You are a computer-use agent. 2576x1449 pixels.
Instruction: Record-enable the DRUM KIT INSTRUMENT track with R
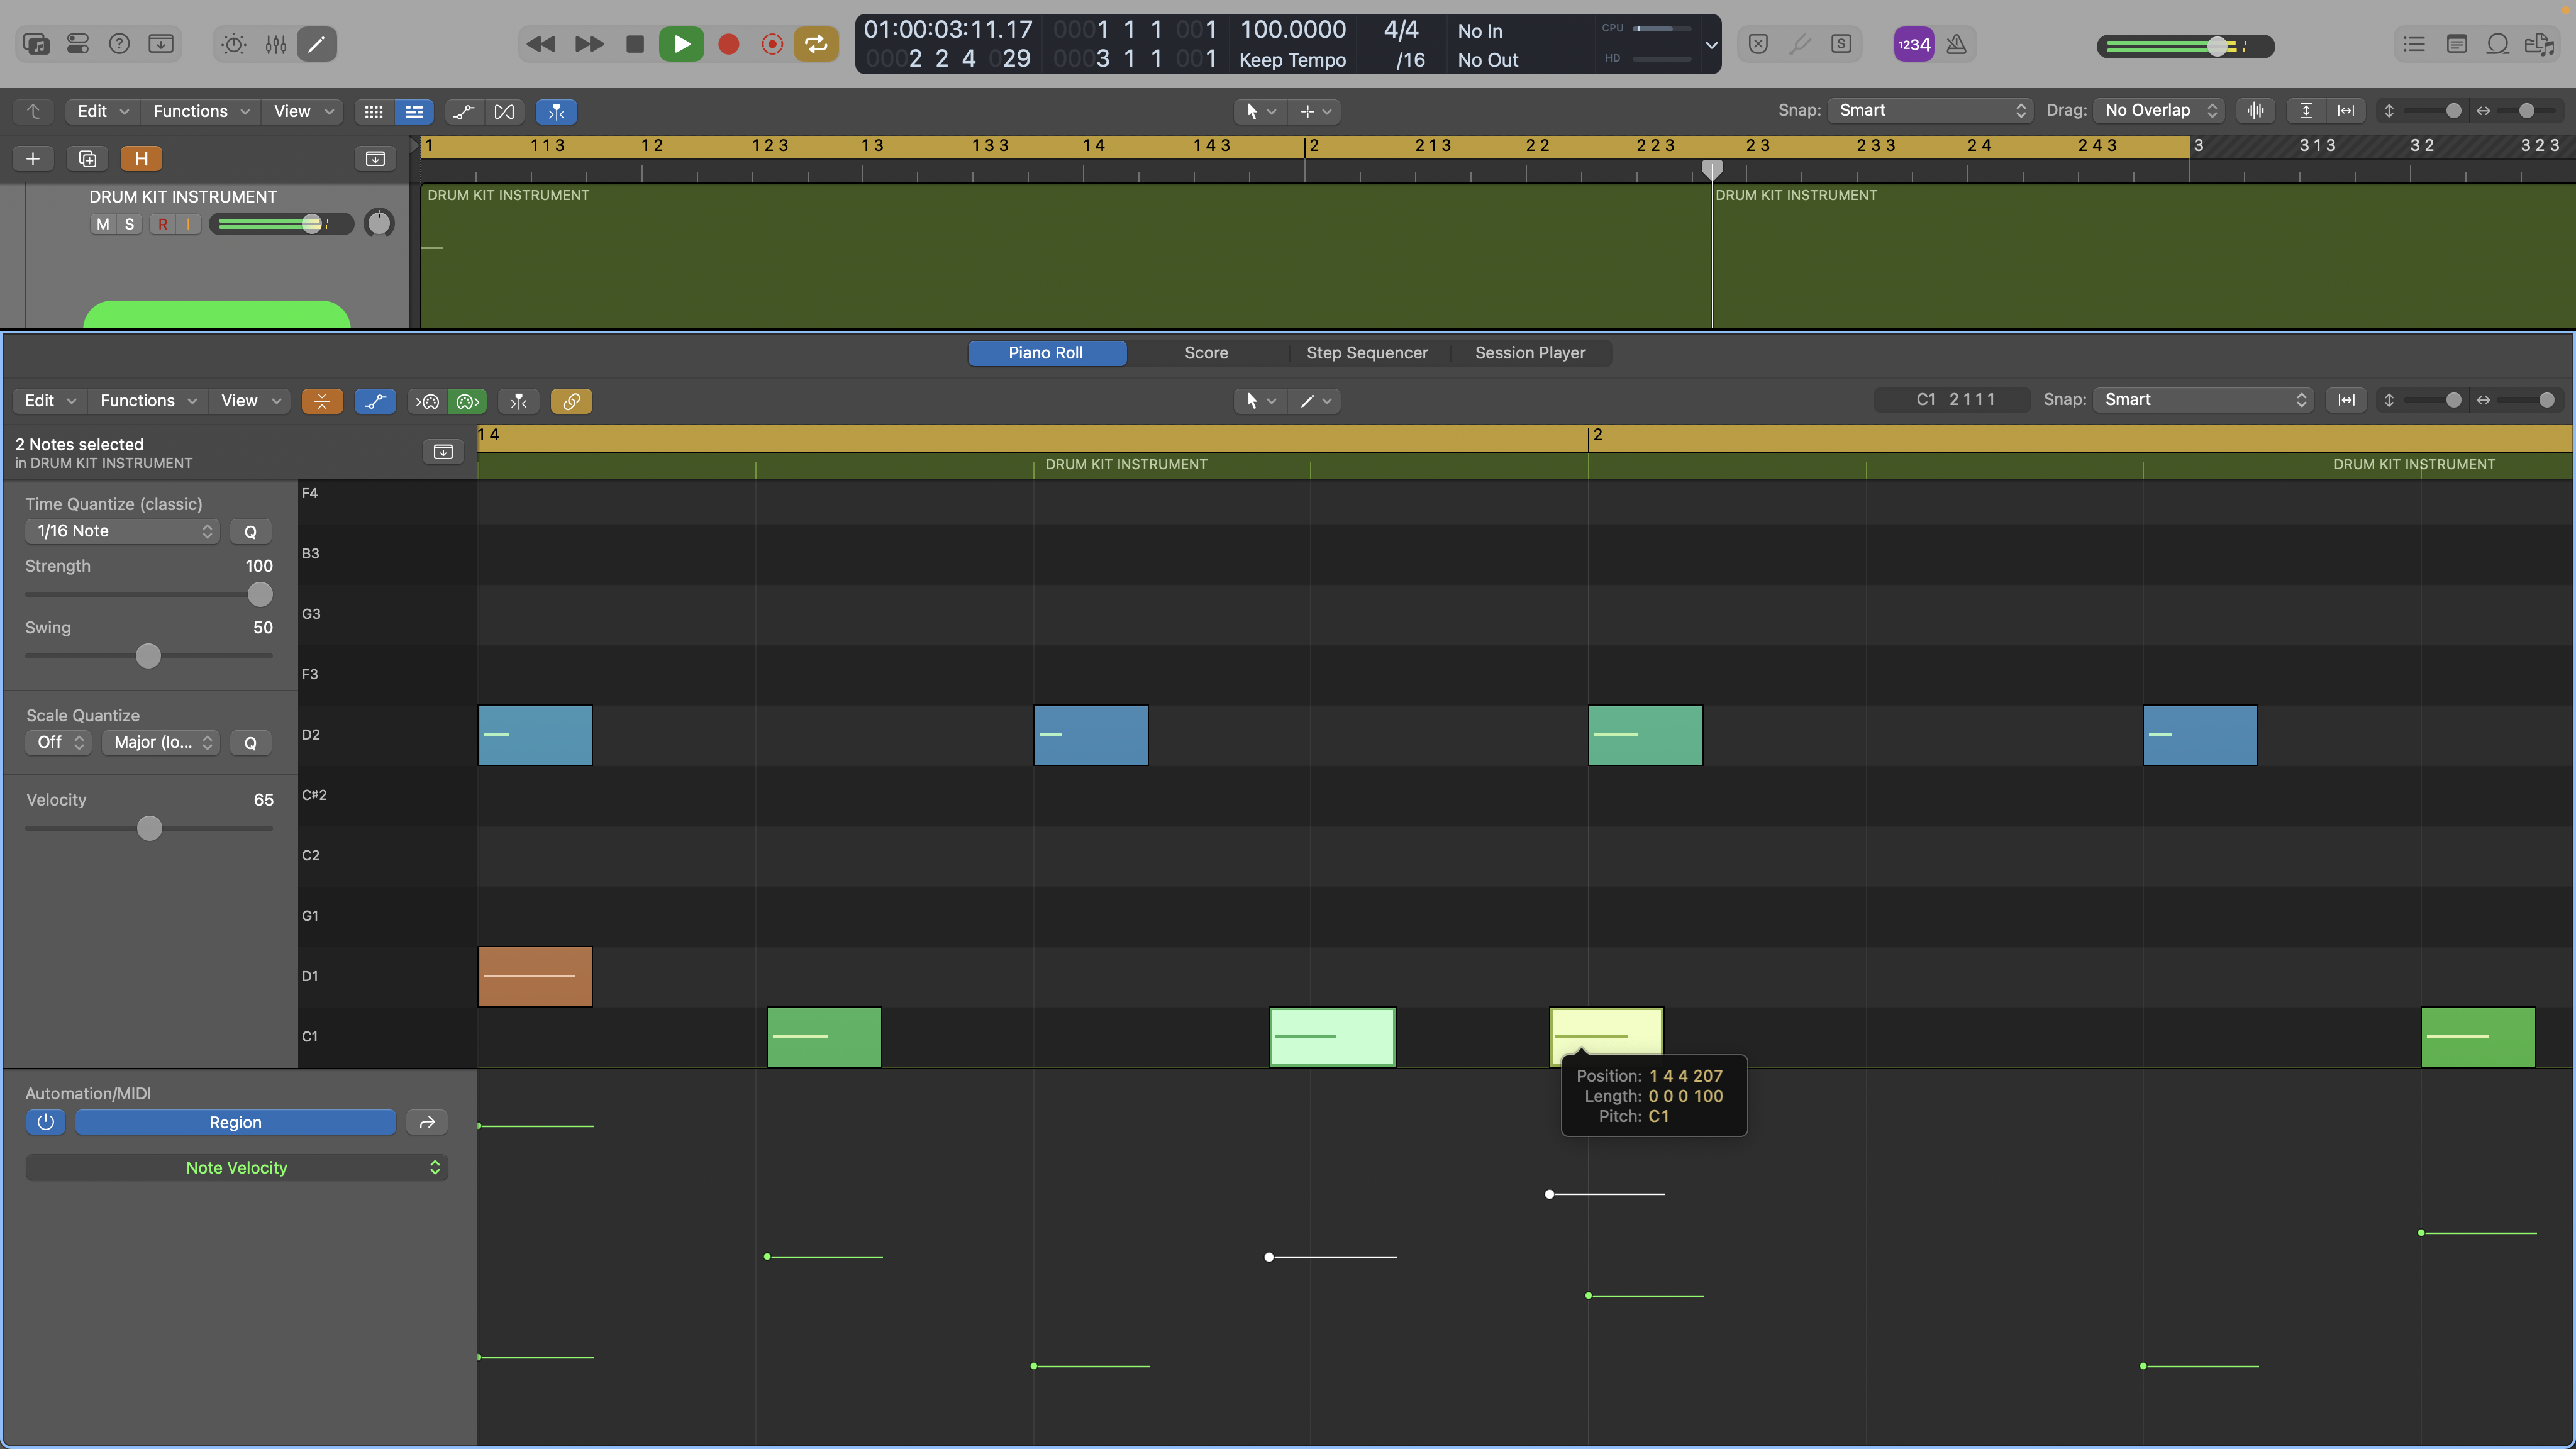(x=162, y=224)
